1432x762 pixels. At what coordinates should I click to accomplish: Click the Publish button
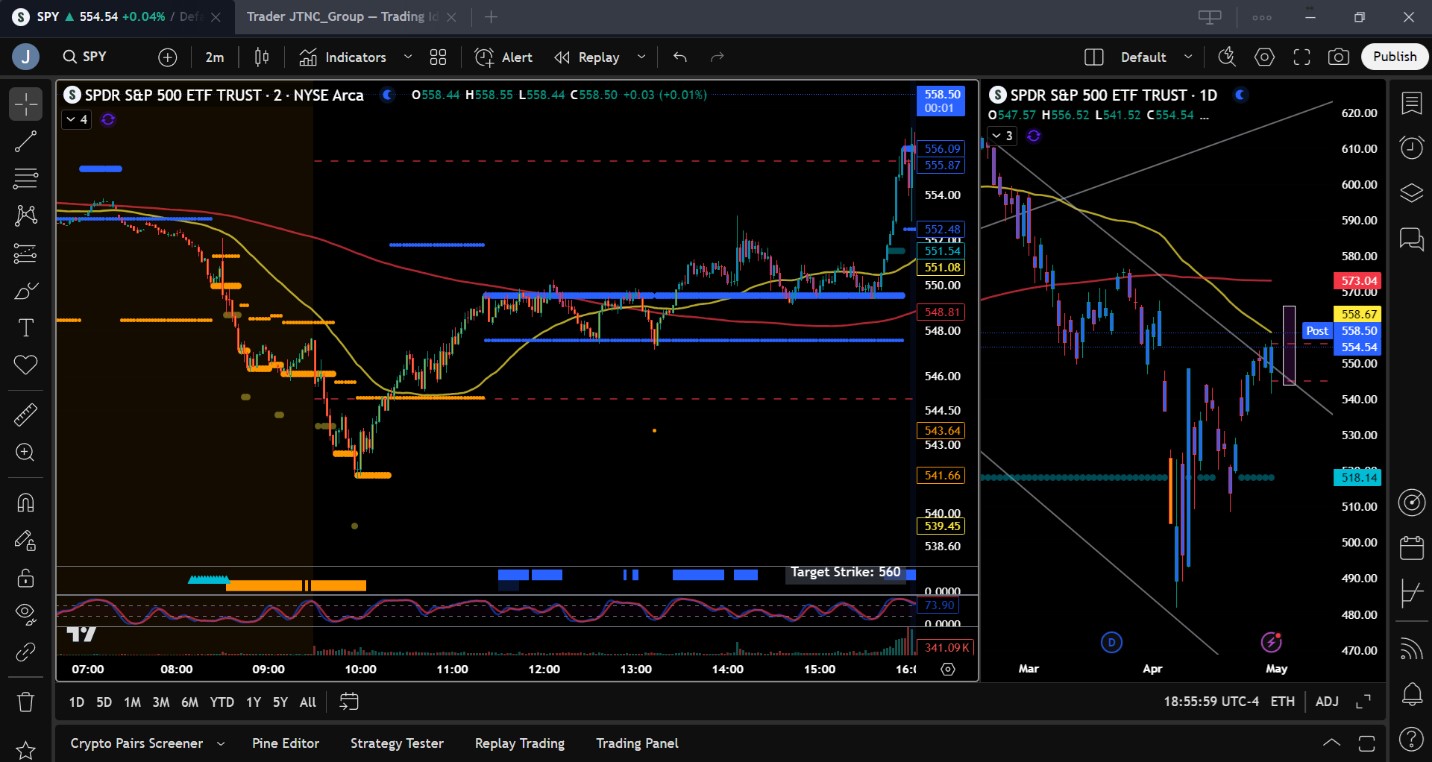tap(1395, 57)
